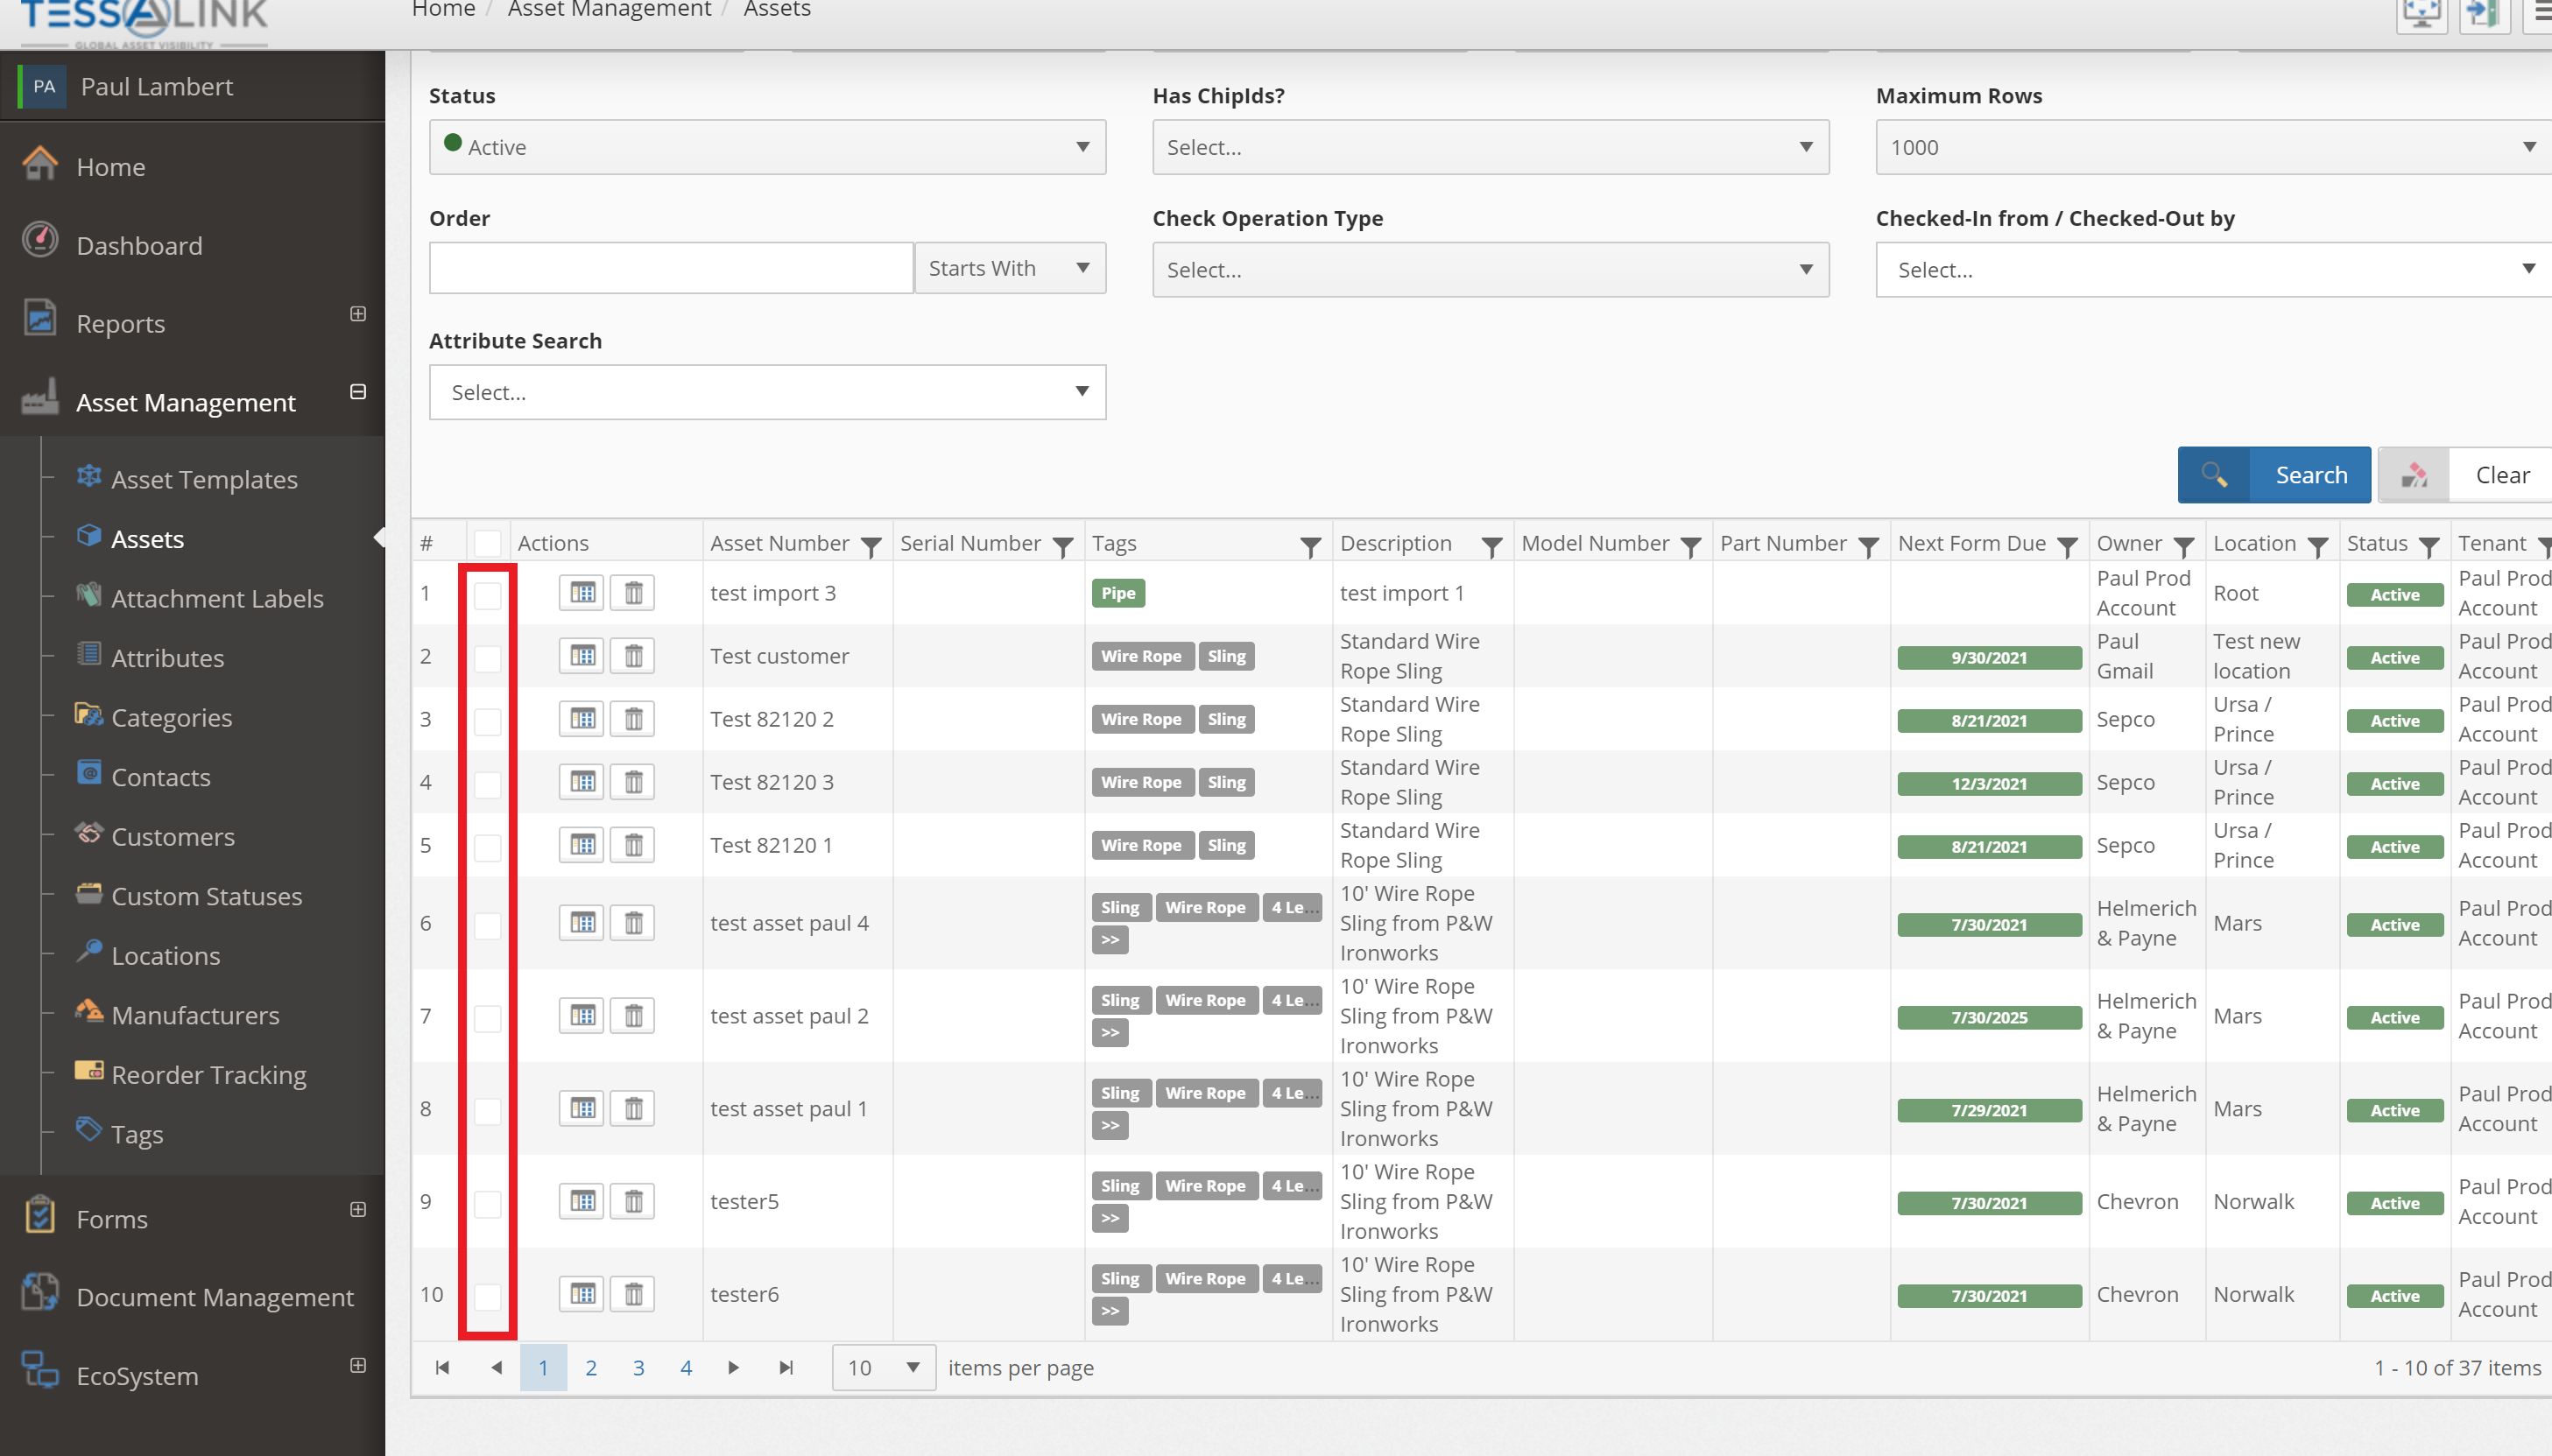Image resolution: width=2552 pixels, height=1456 pixels.
Task: Expand the Forms menu section
Action: point(357,1209)
